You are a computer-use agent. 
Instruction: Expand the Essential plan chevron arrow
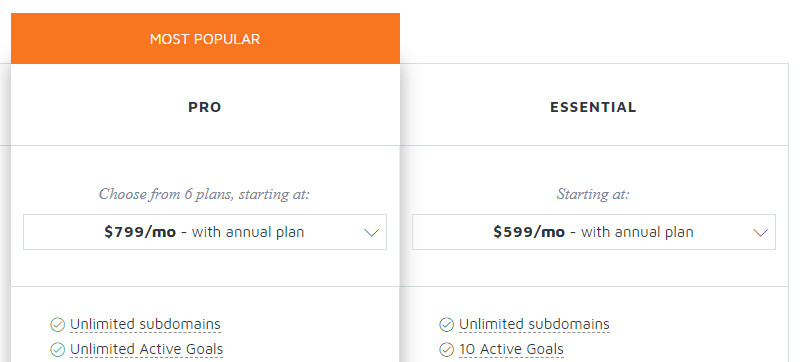(760, 233)
